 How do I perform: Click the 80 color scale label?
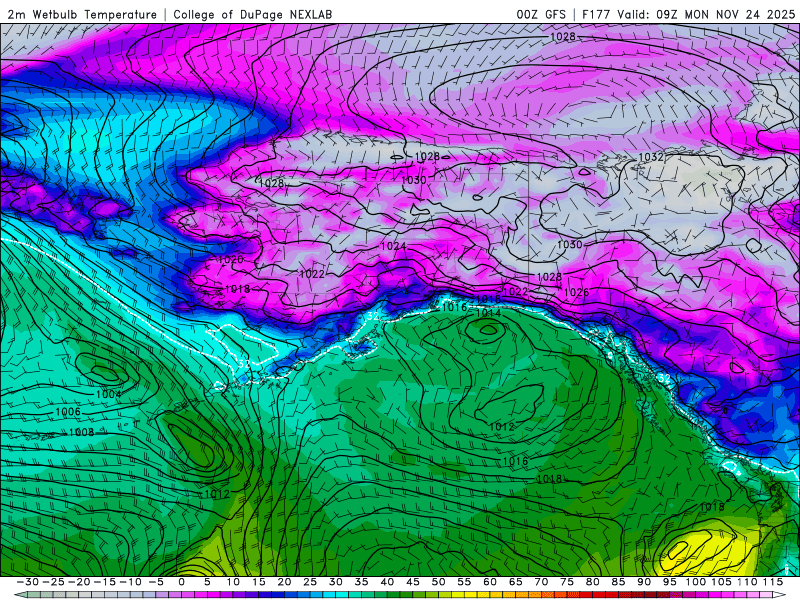click(x=592, y=582)
